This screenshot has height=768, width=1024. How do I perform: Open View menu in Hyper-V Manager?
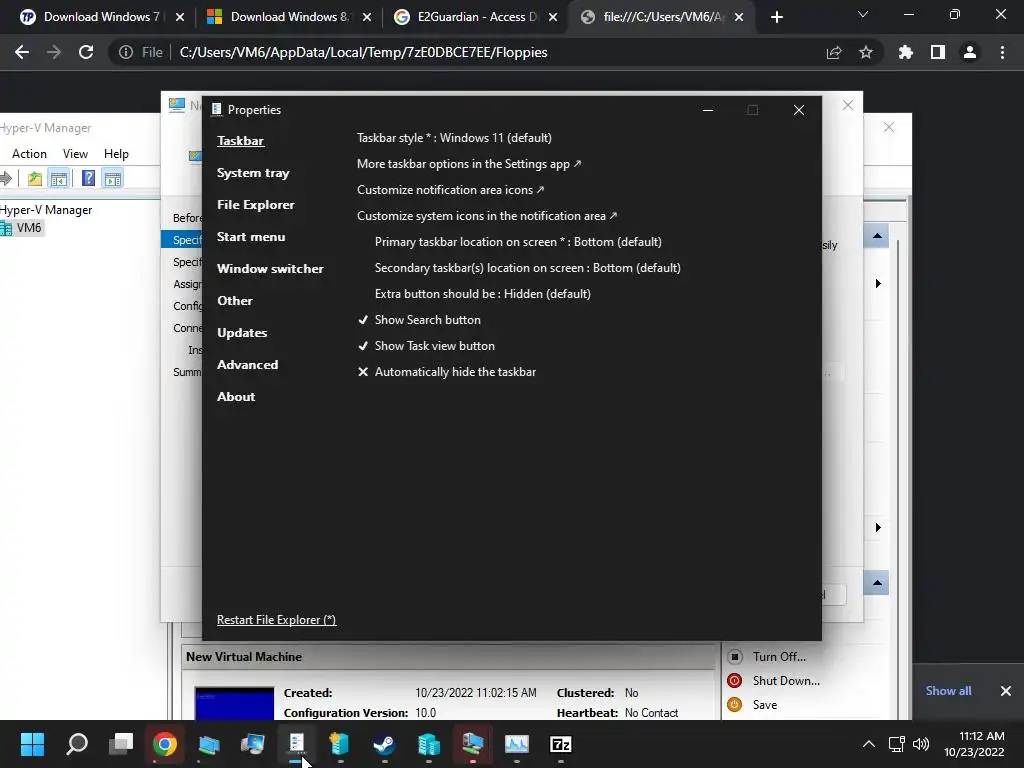pos(75,153)
